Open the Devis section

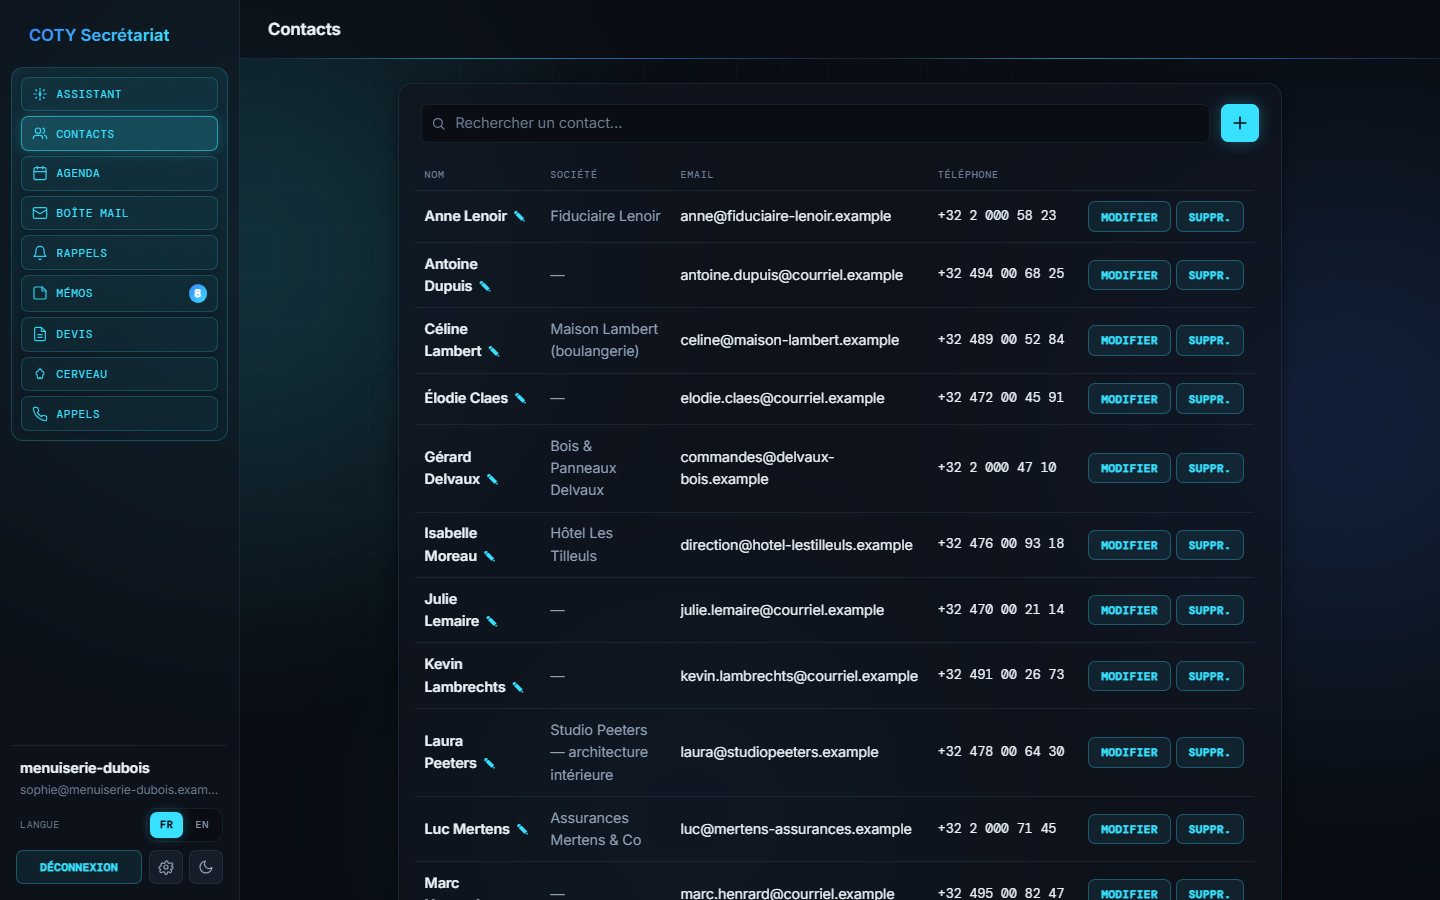[x=119, y=334]
